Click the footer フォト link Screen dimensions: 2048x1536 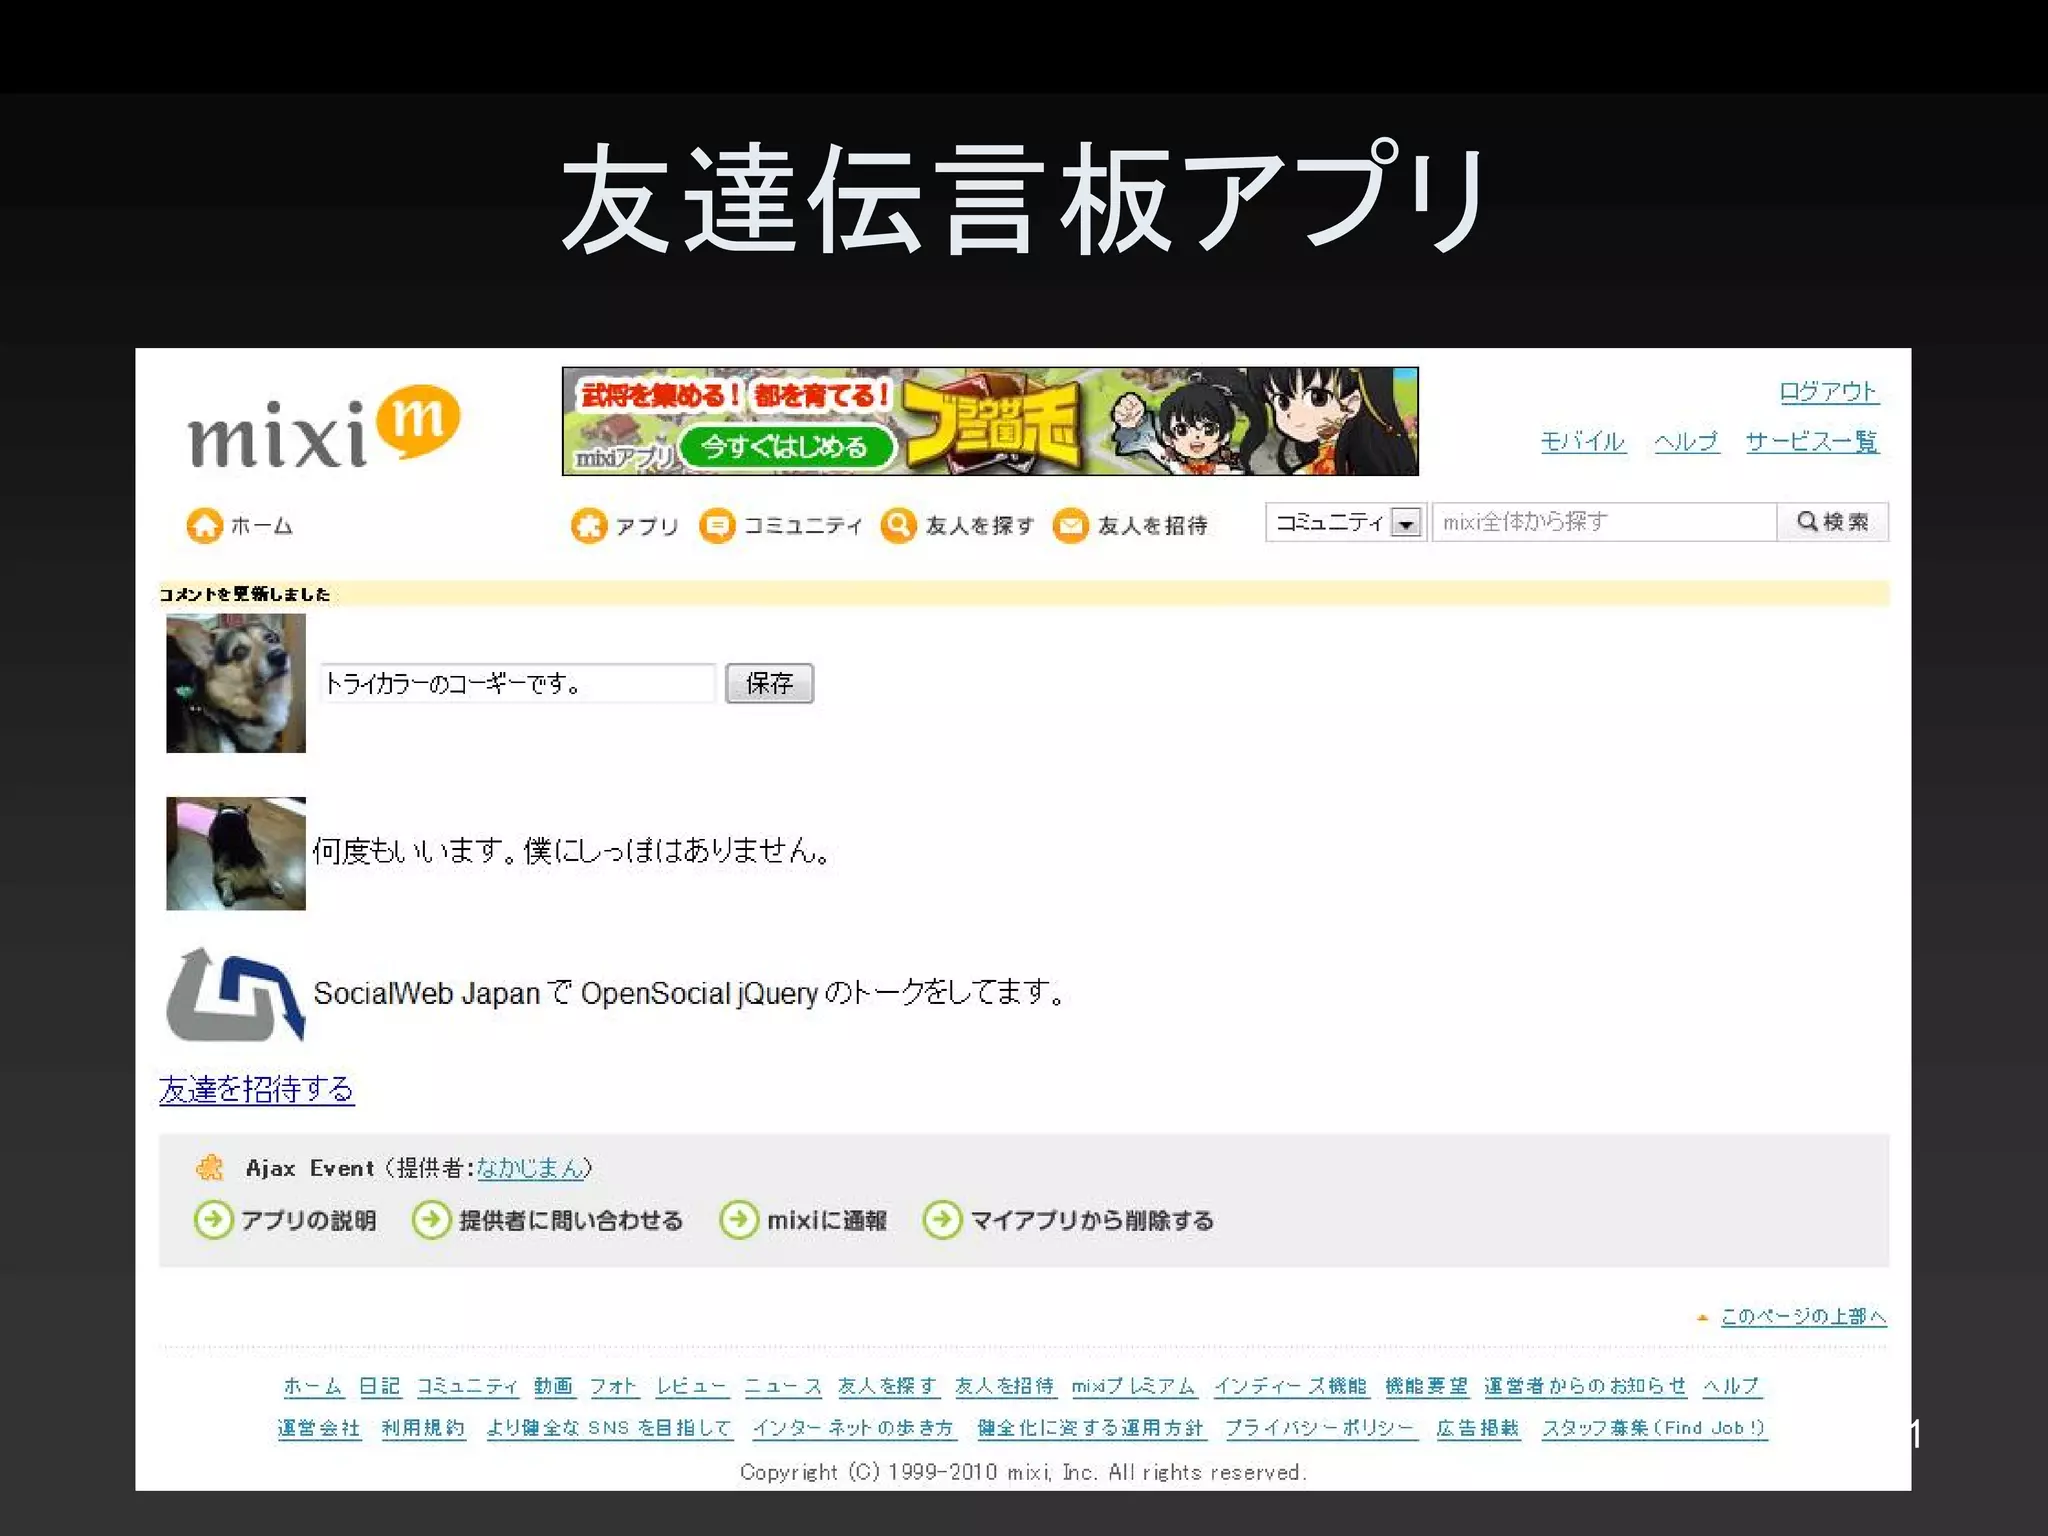point(614,1386)
